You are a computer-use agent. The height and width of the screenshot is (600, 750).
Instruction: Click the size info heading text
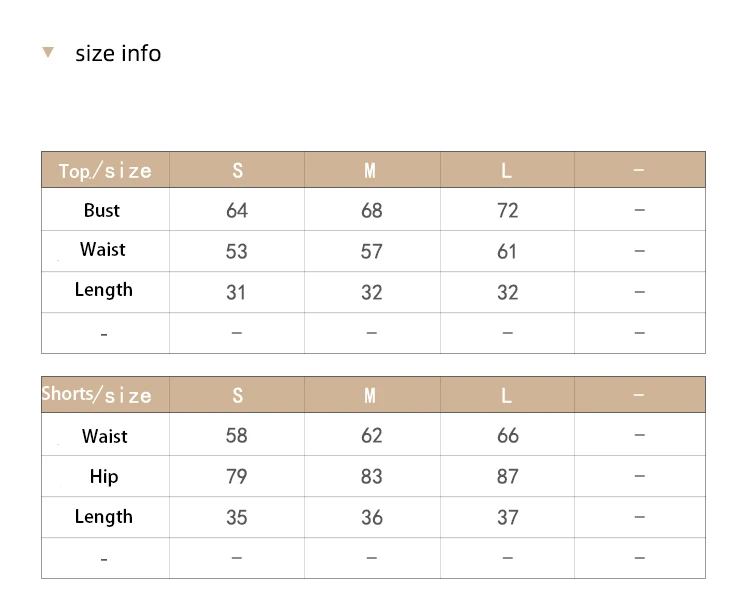click(x=118, y=53)
